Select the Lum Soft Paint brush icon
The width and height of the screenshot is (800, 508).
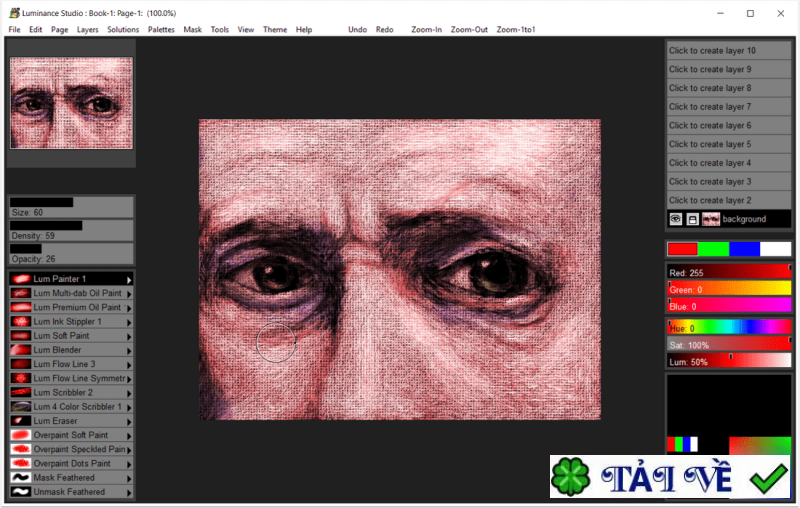[21, 336]
